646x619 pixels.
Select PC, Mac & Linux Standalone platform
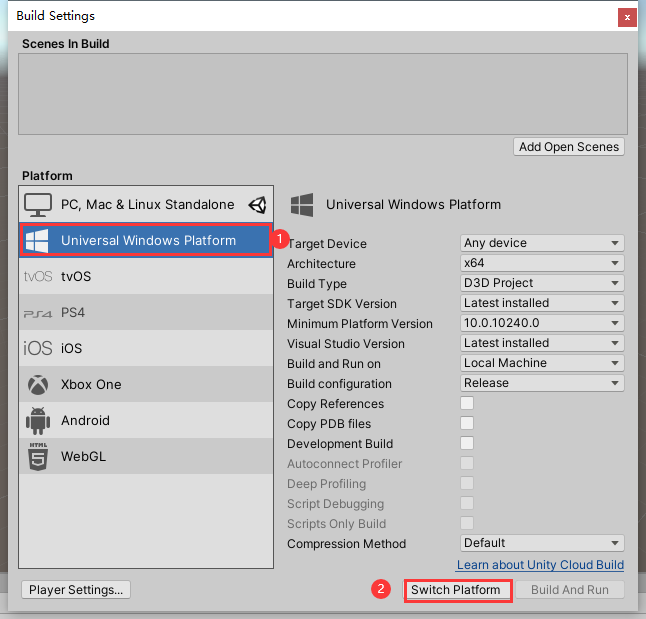[x=146, y=205]
